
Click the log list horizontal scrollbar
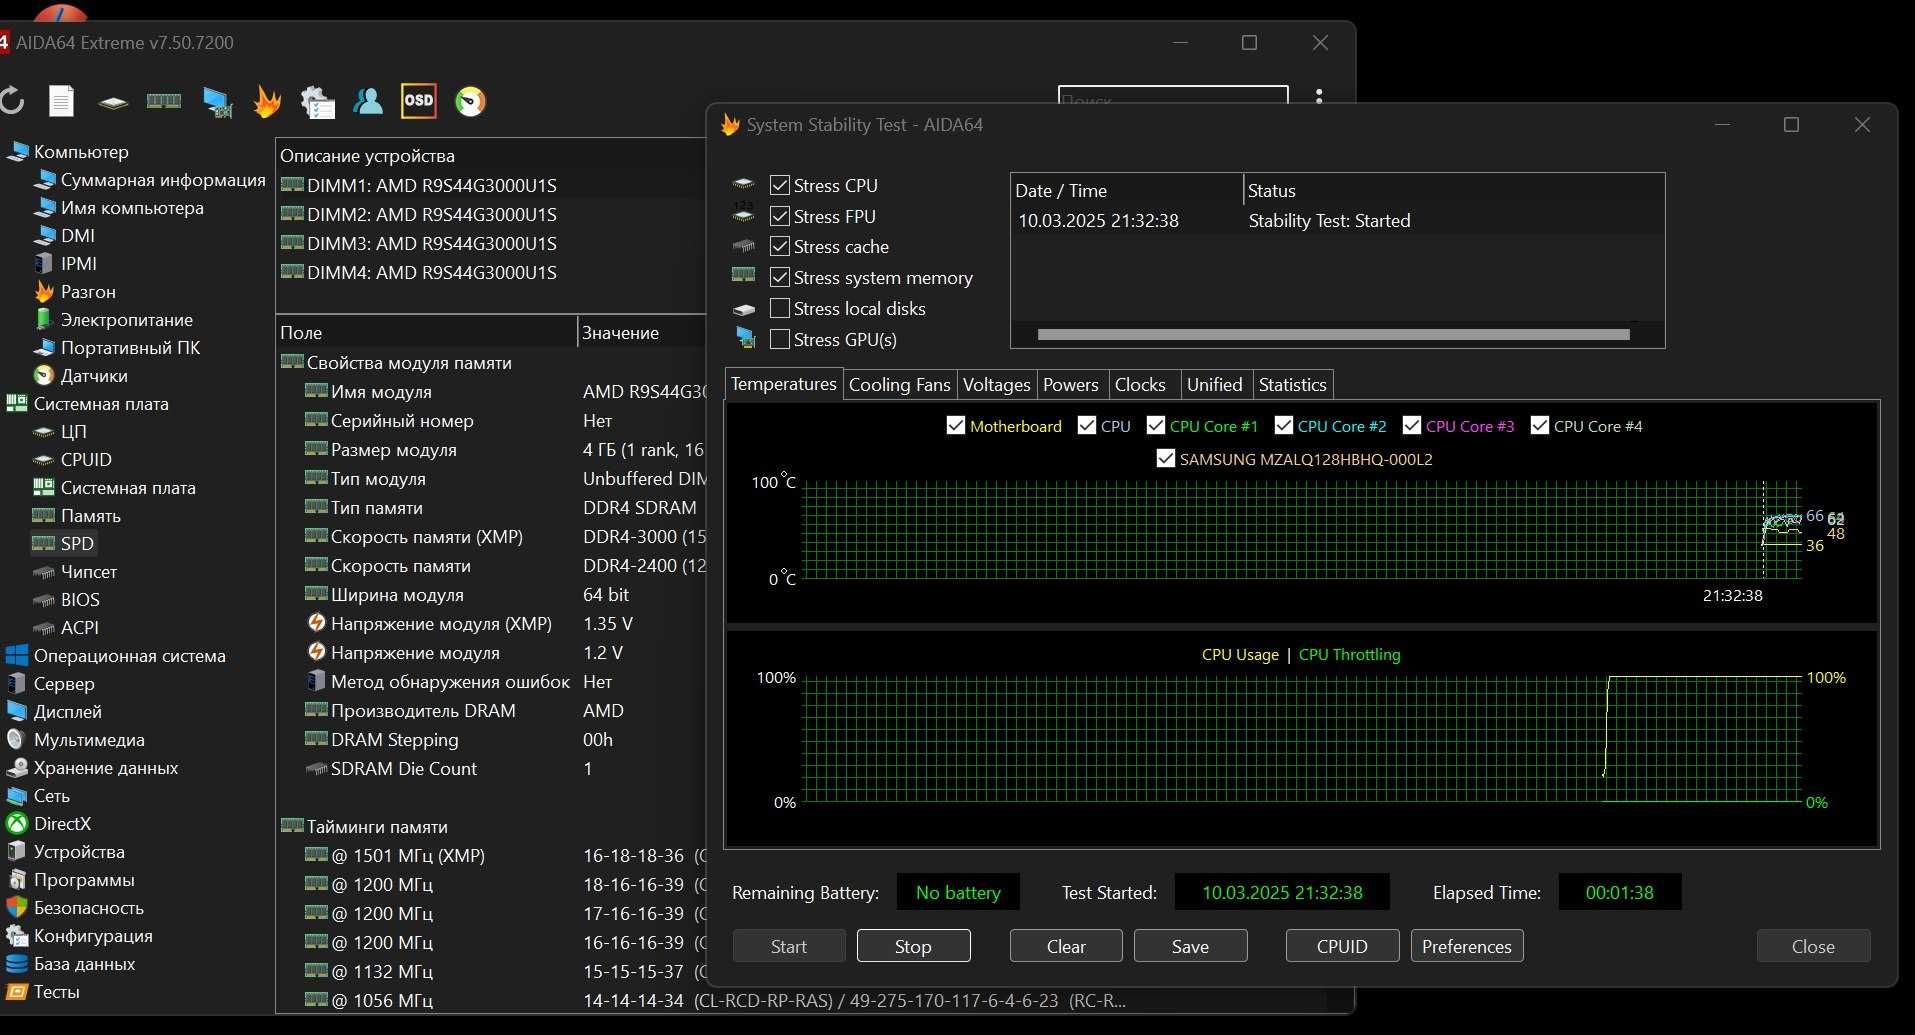1333,335
